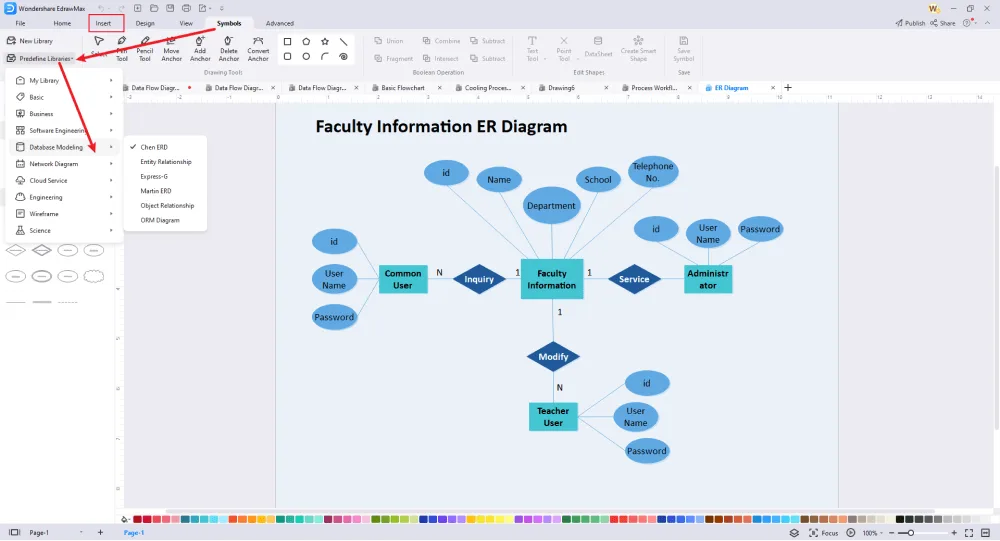The image size is (1000, 541).
Task: Close the ER Diagram tab
Action: click(x=773, y=88)
